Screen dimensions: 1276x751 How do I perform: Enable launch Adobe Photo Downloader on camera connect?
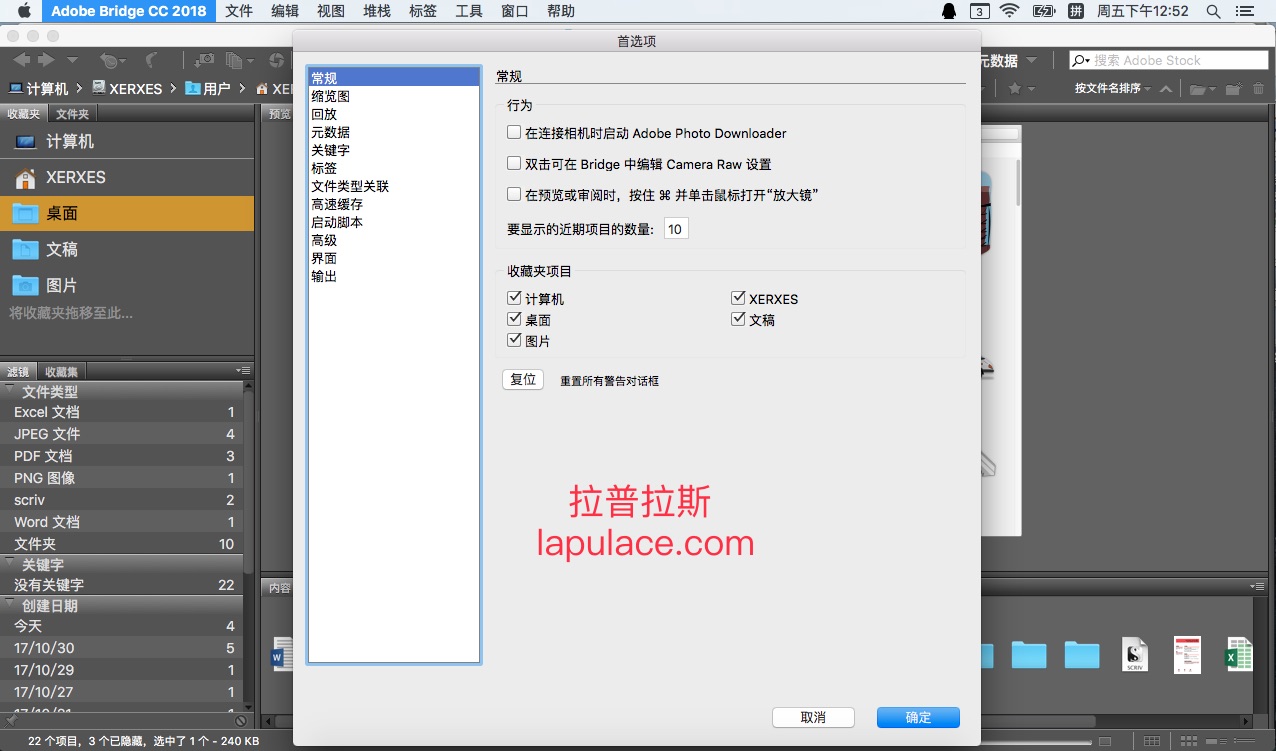[514, 132]
